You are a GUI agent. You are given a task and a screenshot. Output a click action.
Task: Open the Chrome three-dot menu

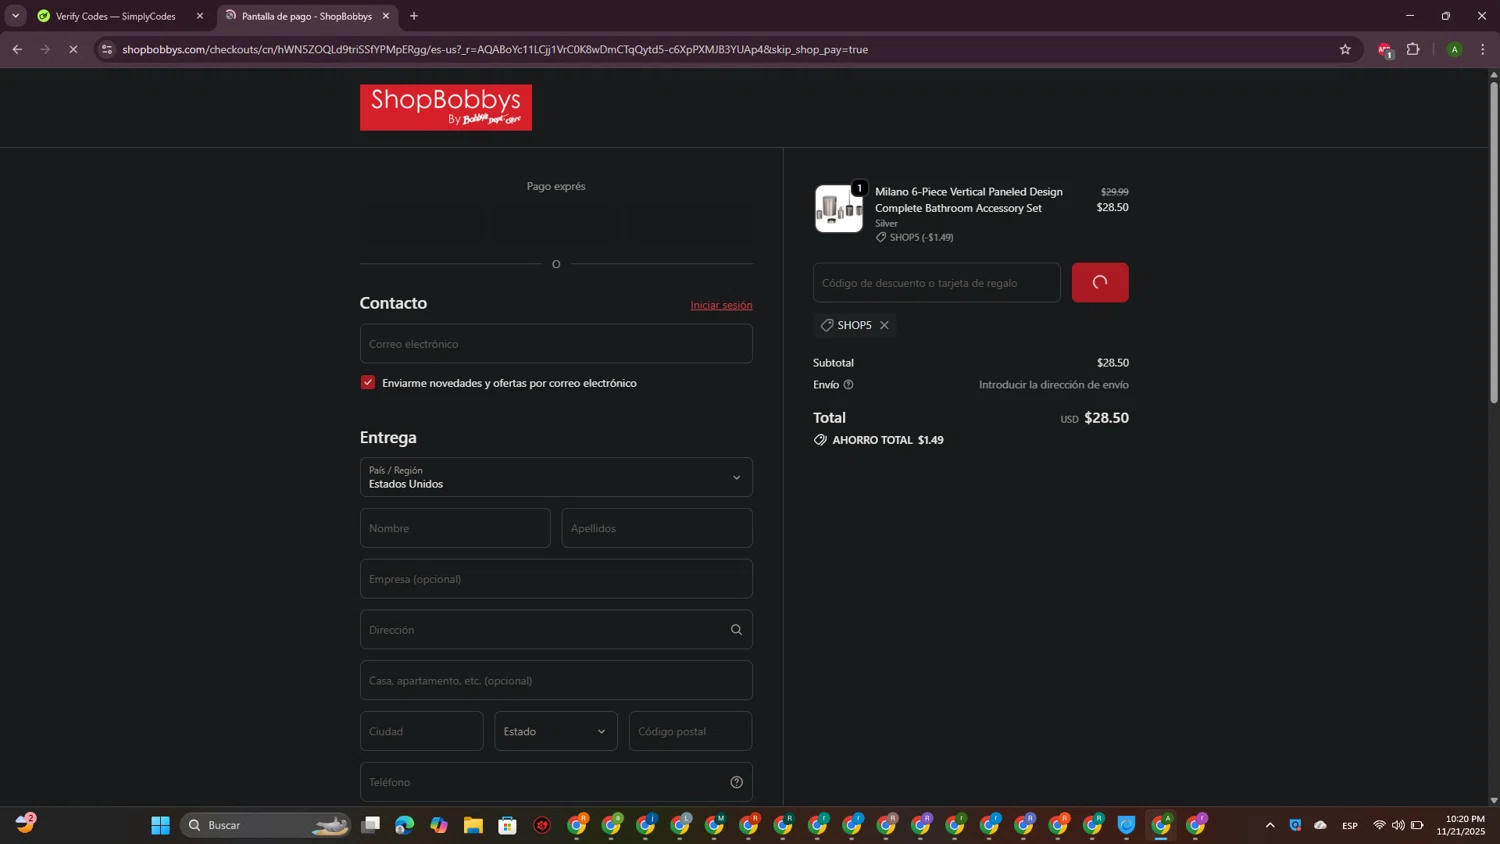(1483, 49)
